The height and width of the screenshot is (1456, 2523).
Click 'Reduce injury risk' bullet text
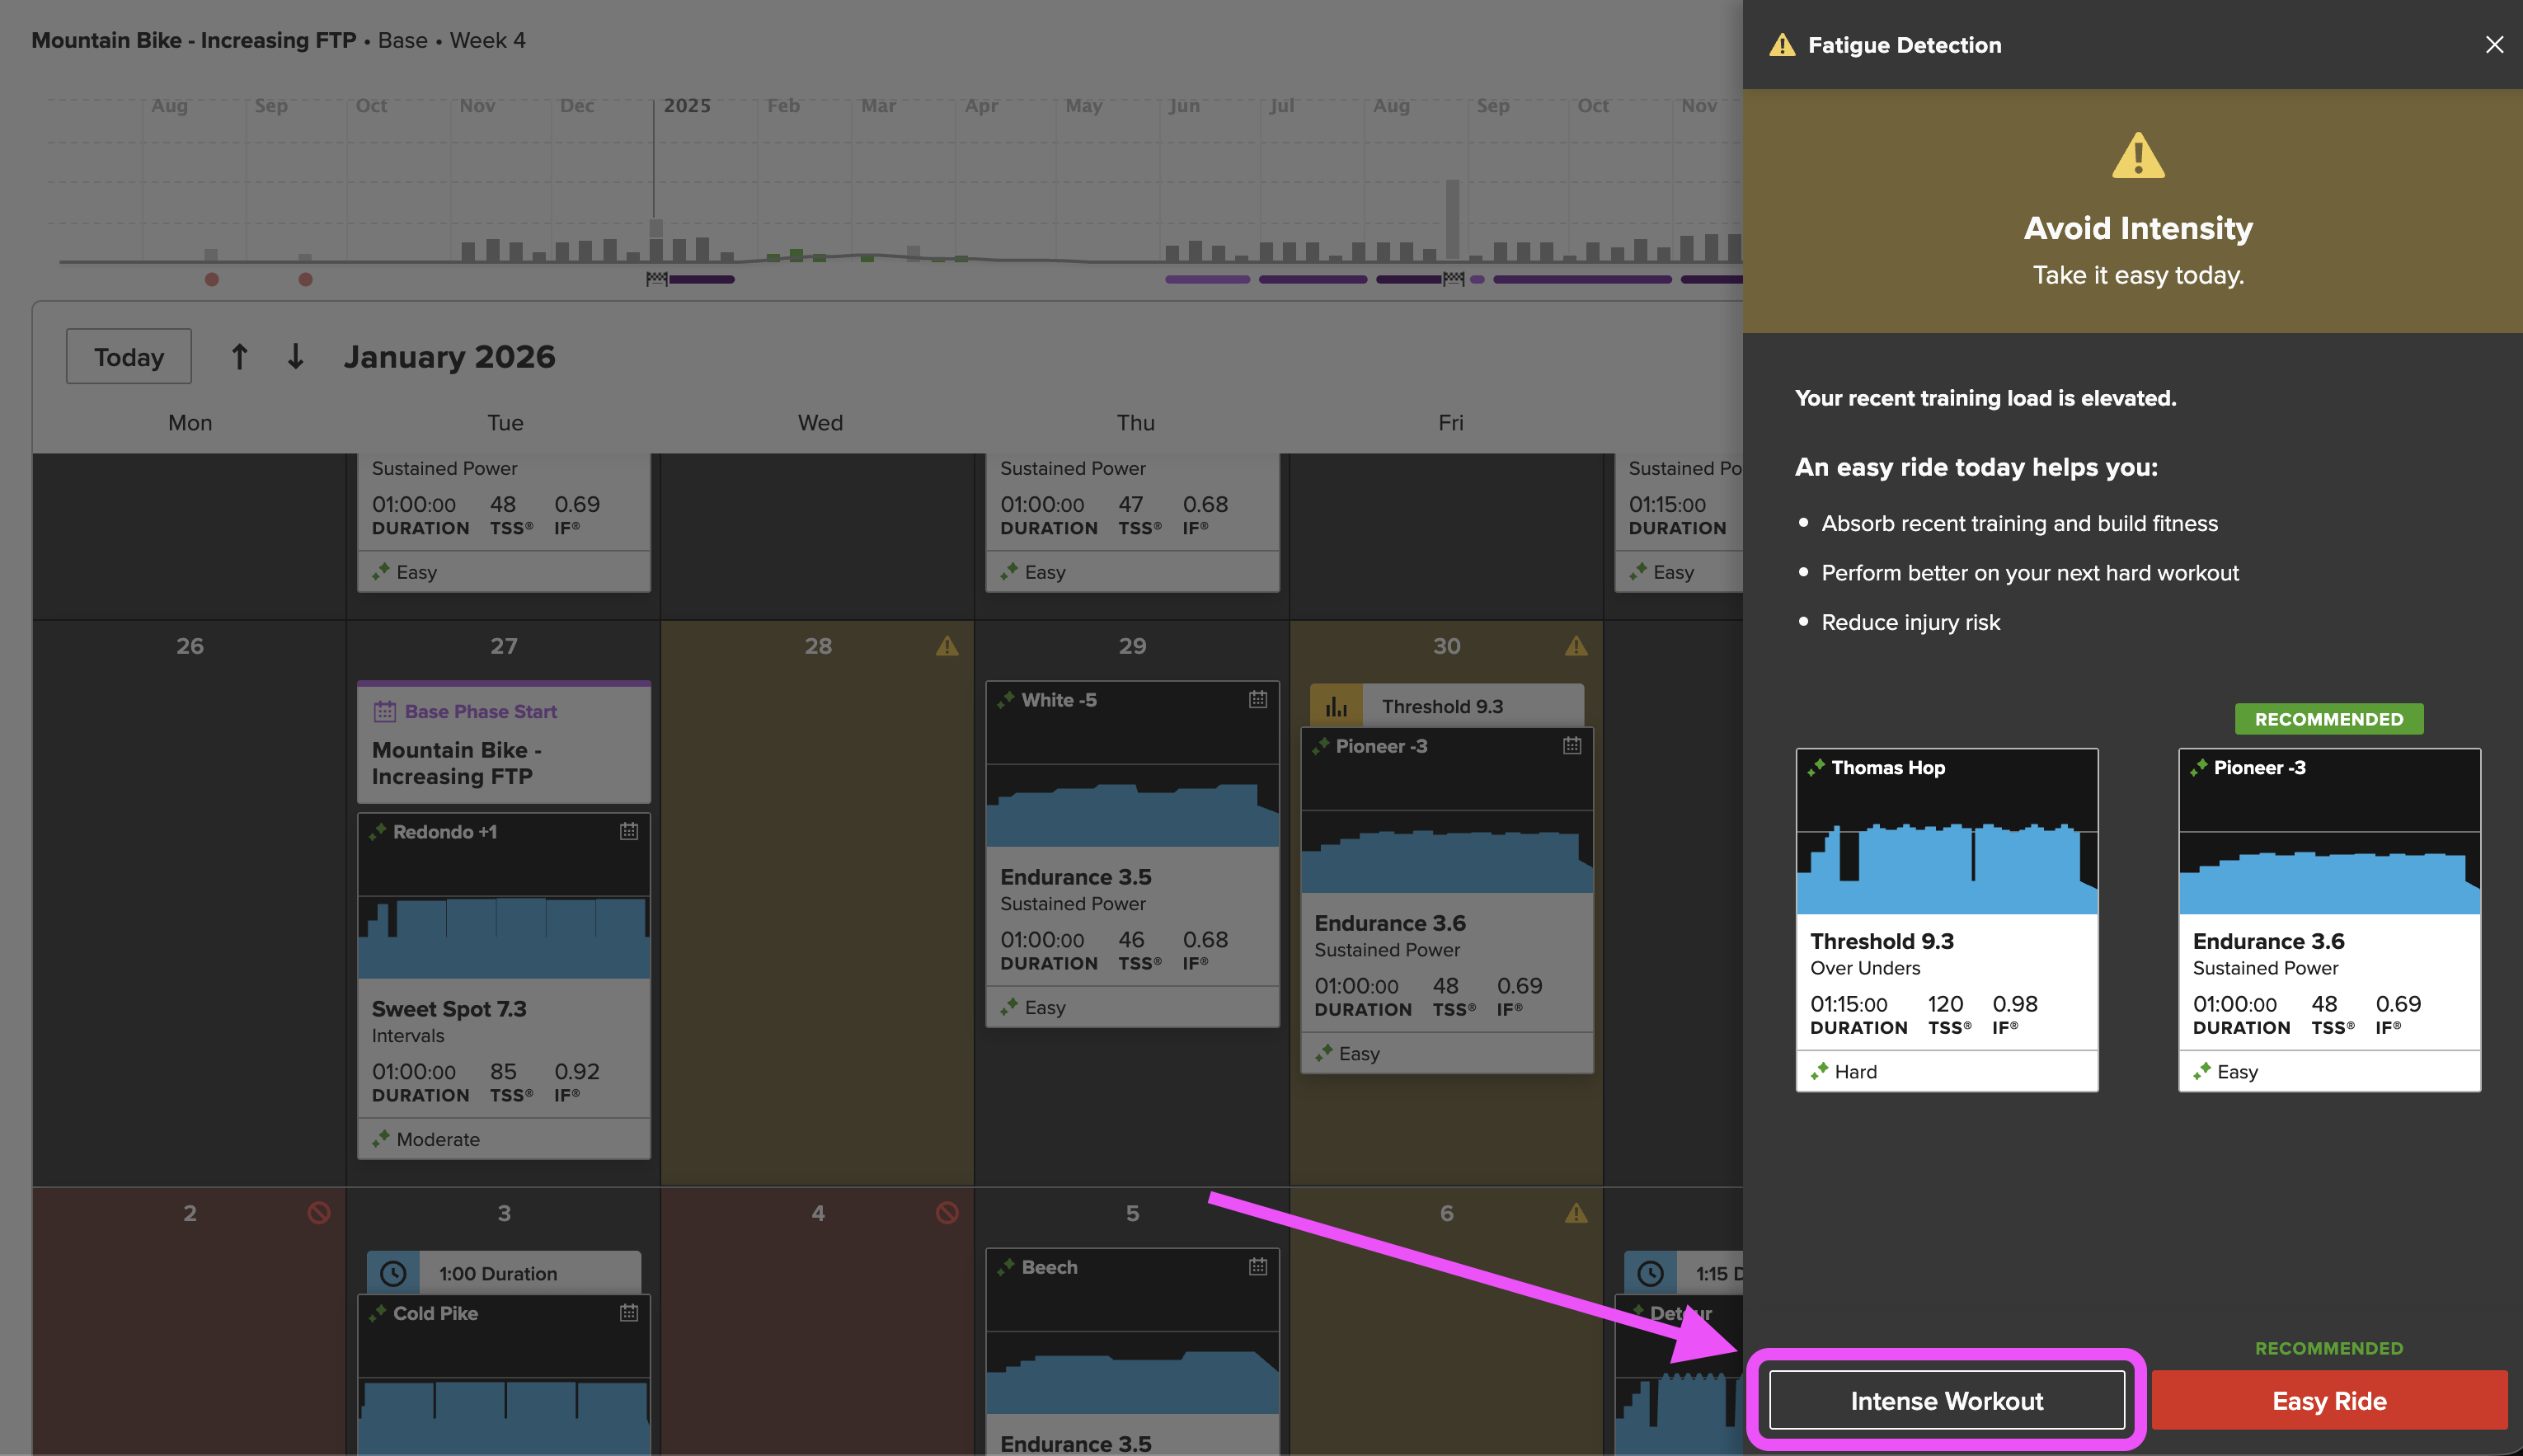click(x=1910, y=622)
